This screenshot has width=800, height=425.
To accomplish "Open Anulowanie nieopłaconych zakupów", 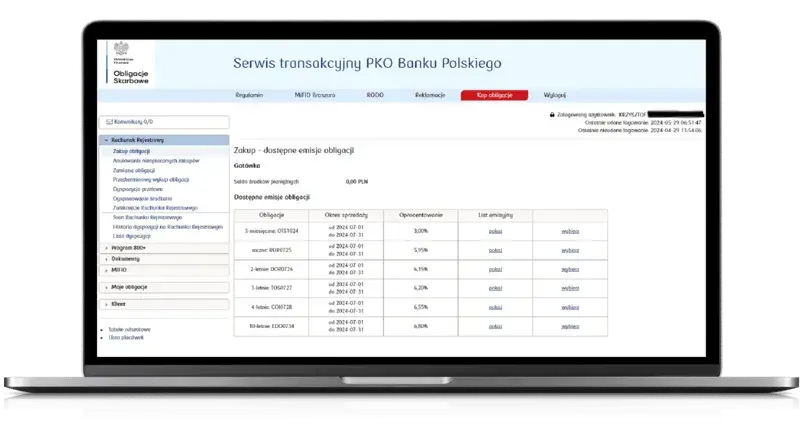I will point(156,161).
